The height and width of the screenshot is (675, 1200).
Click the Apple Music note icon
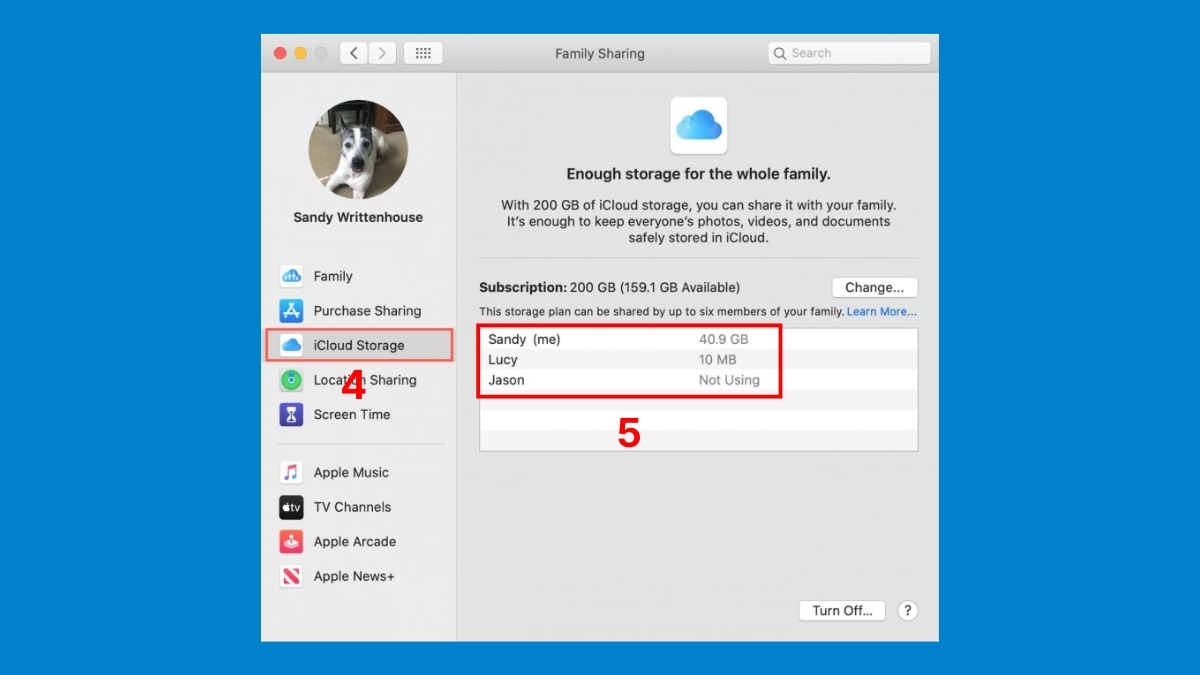coord(291,472)
